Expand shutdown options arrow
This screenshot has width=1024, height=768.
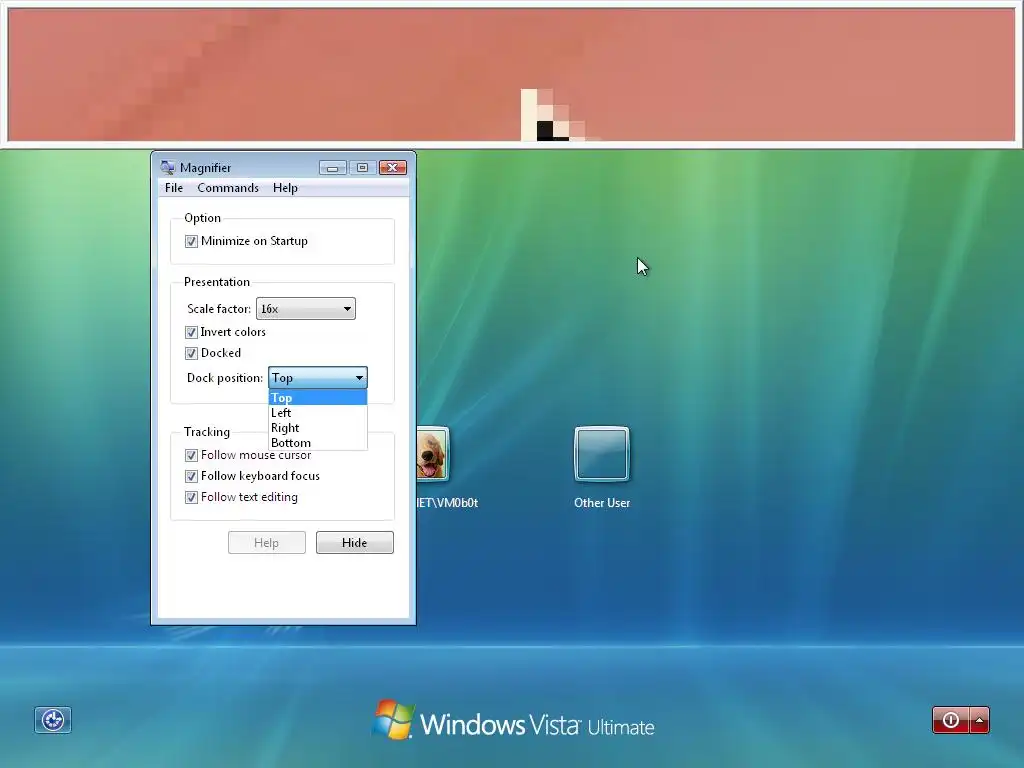click(980, 720)
